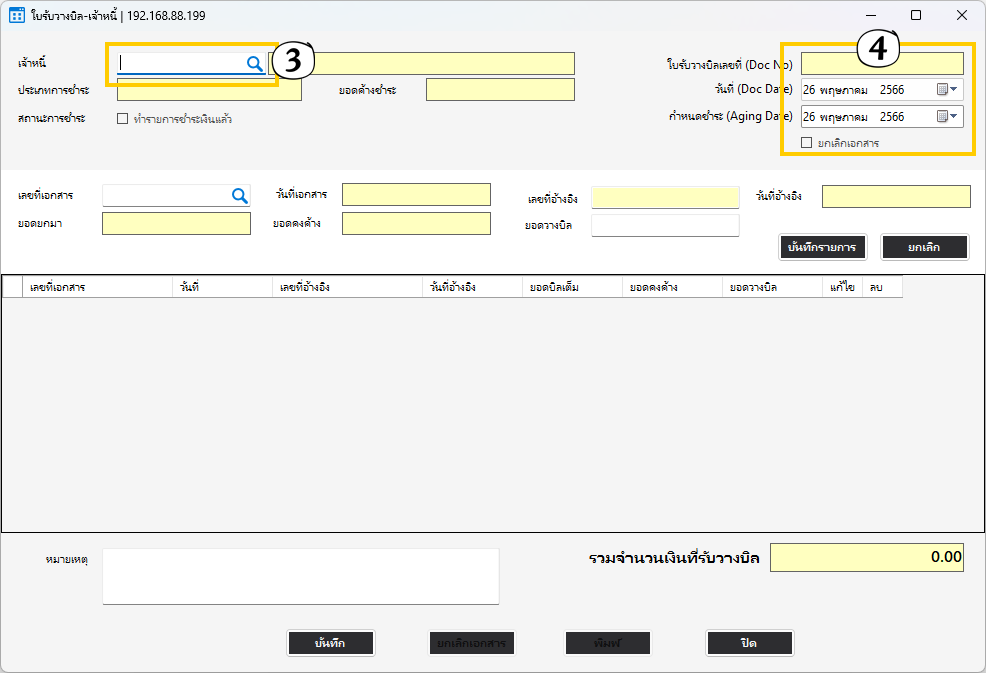Viewport: 986px width, 673px height.
Task: Click the bottom บันทึก save button
Action: (330, 643)
